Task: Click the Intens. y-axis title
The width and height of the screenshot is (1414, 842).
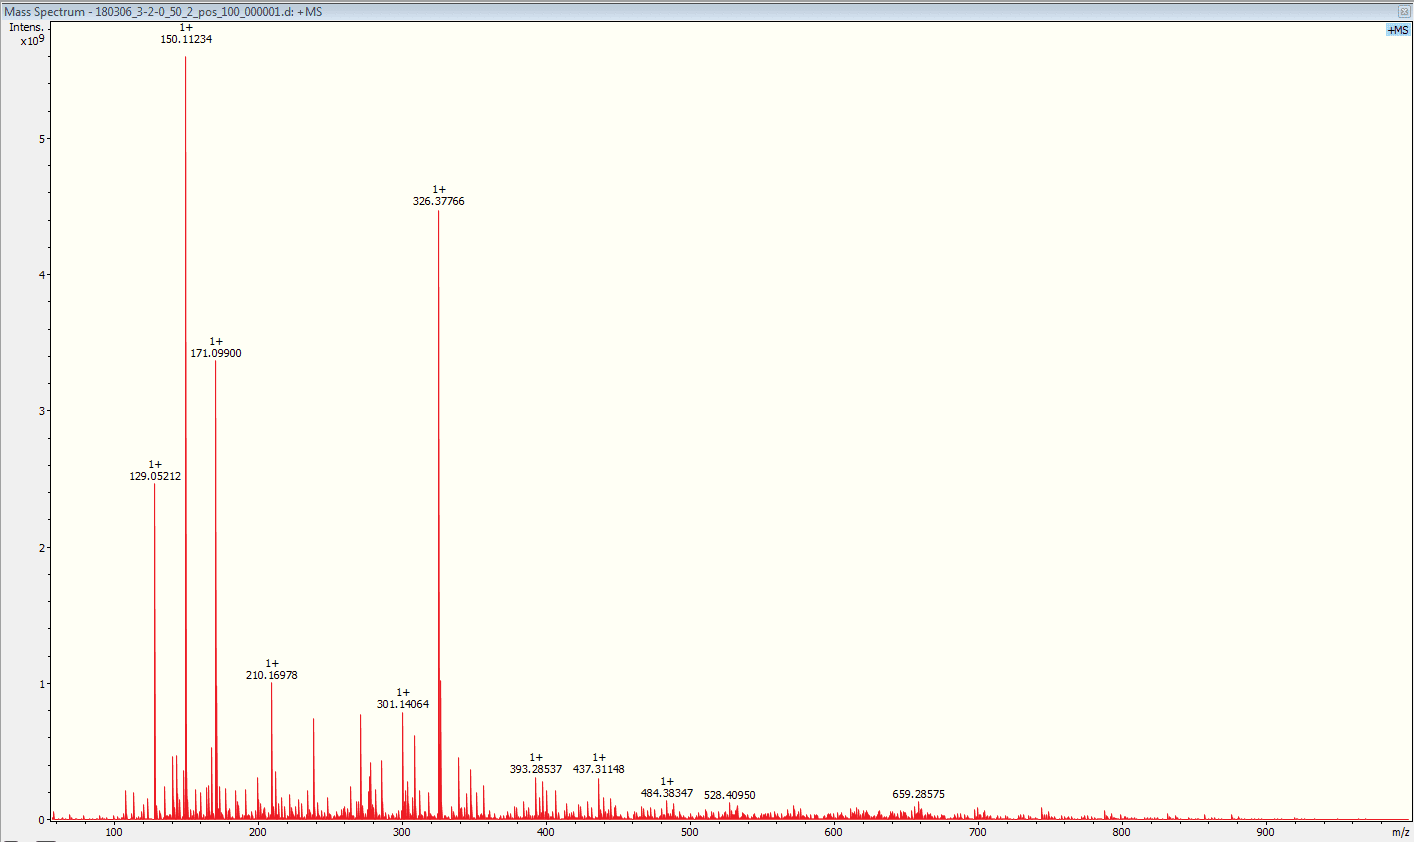Action: pyautogui.click(x=26, y=27)
